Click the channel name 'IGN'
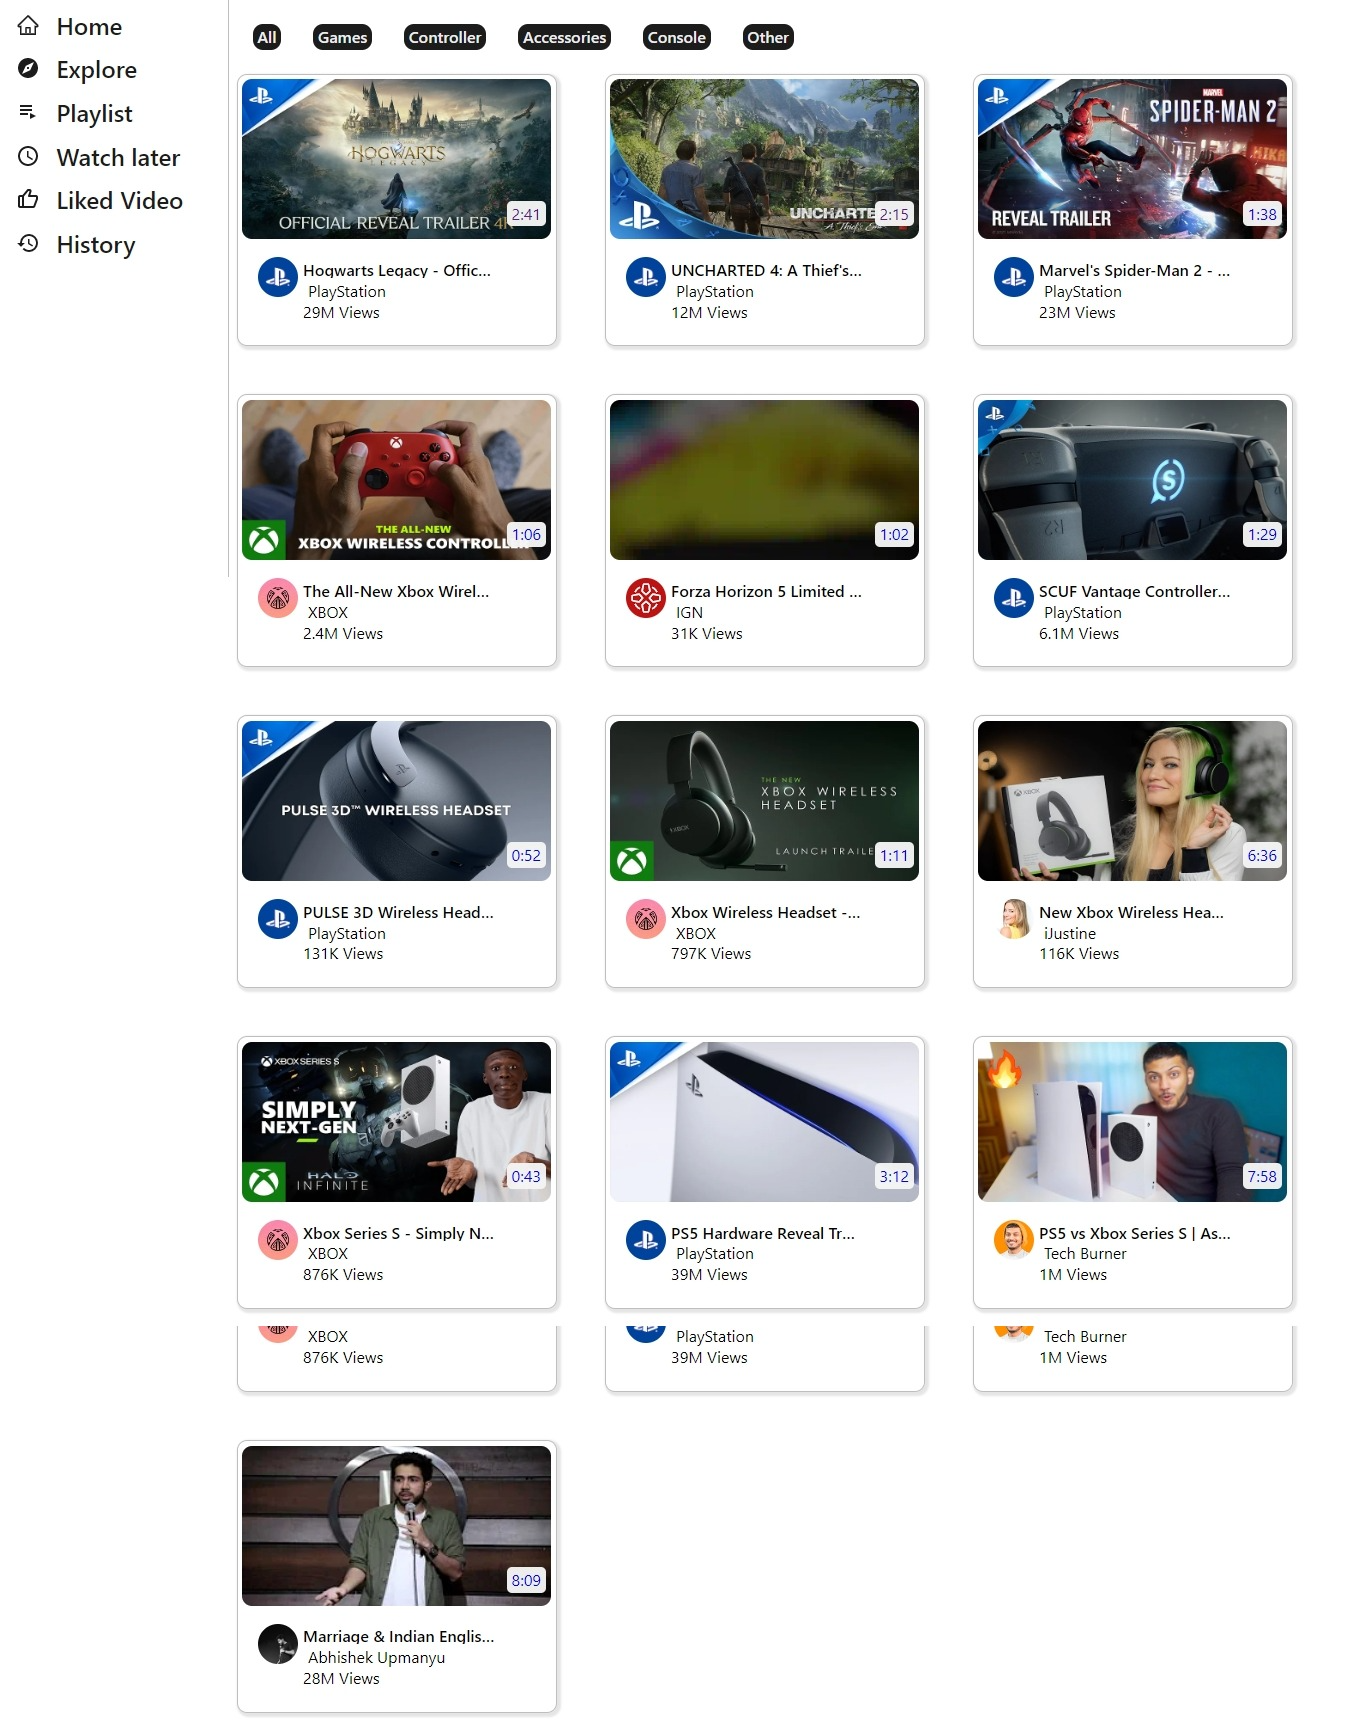Image resolution: width=1366 pixels, height=1721 pixels. tap(689, 612)
